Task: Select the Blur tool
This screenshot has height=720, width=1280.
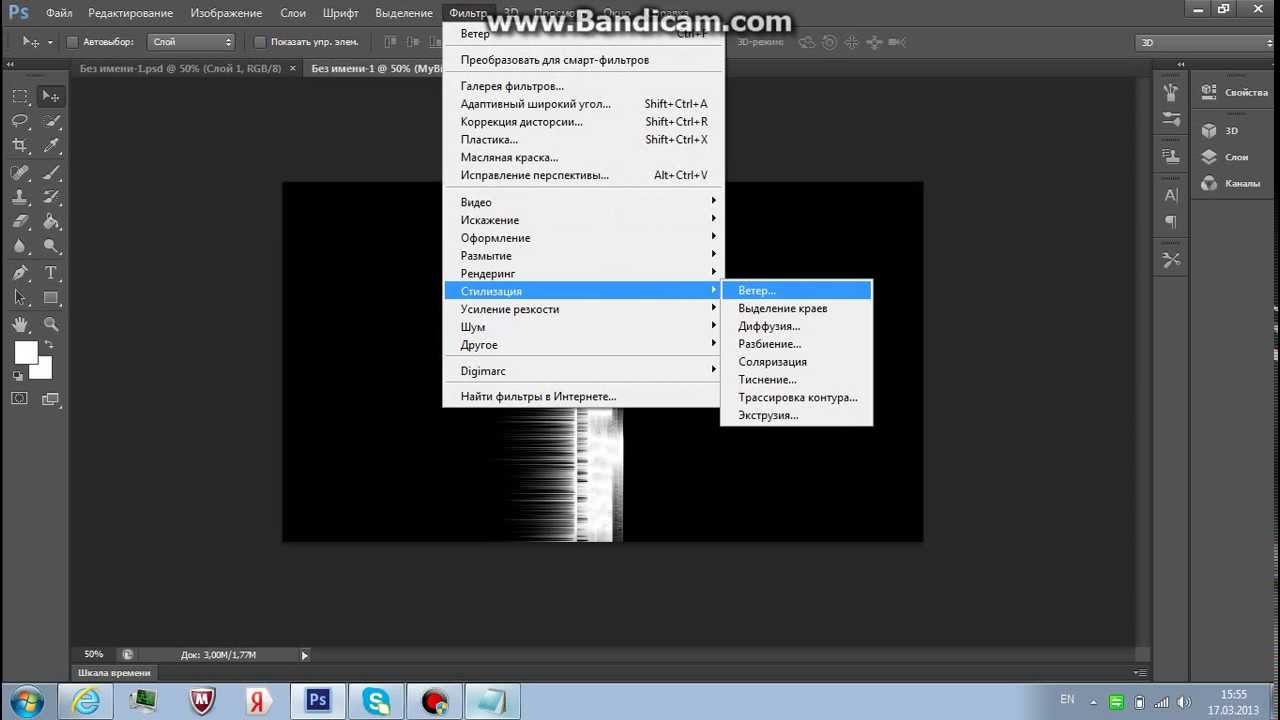Action: tap(20, 246)
